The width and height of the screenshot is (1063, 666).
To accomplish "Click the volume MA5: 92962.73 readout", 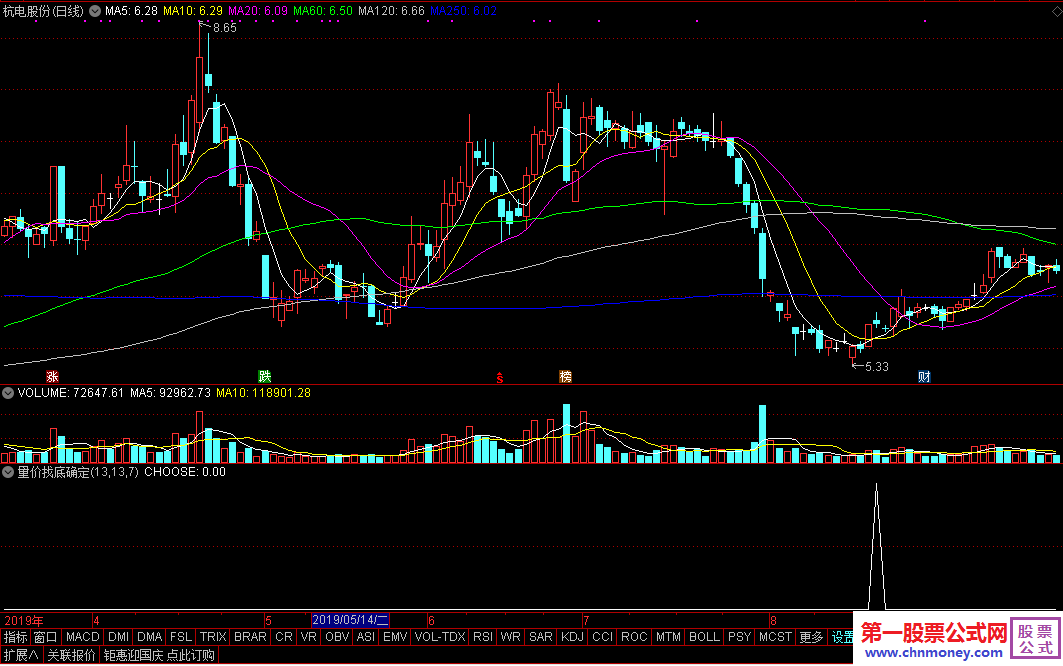I will 170,393.
